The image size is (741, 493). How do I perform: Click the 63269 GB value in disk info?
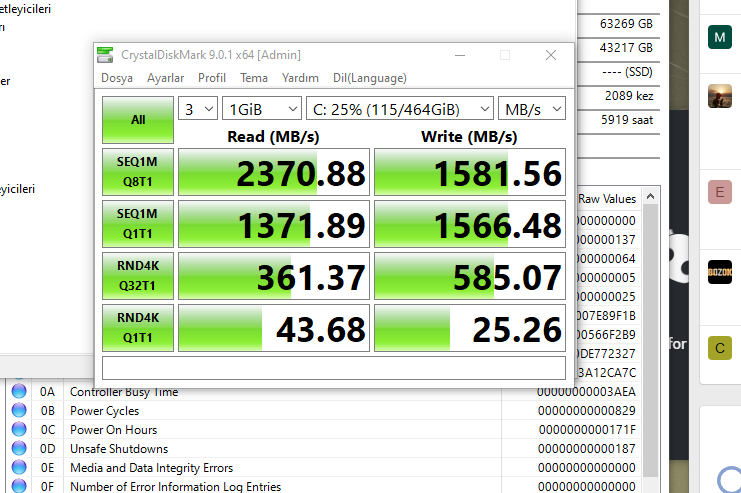tap(626, 24)
